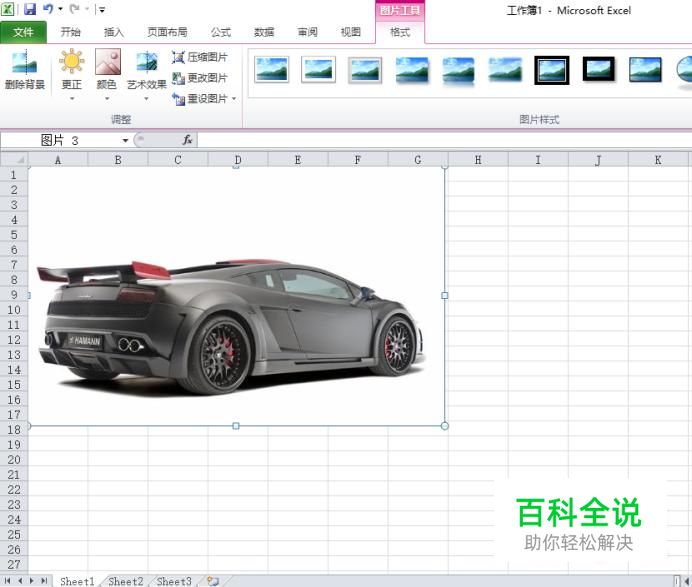Select row 1 header
This screenshot has width=692, height=587.
14,175
